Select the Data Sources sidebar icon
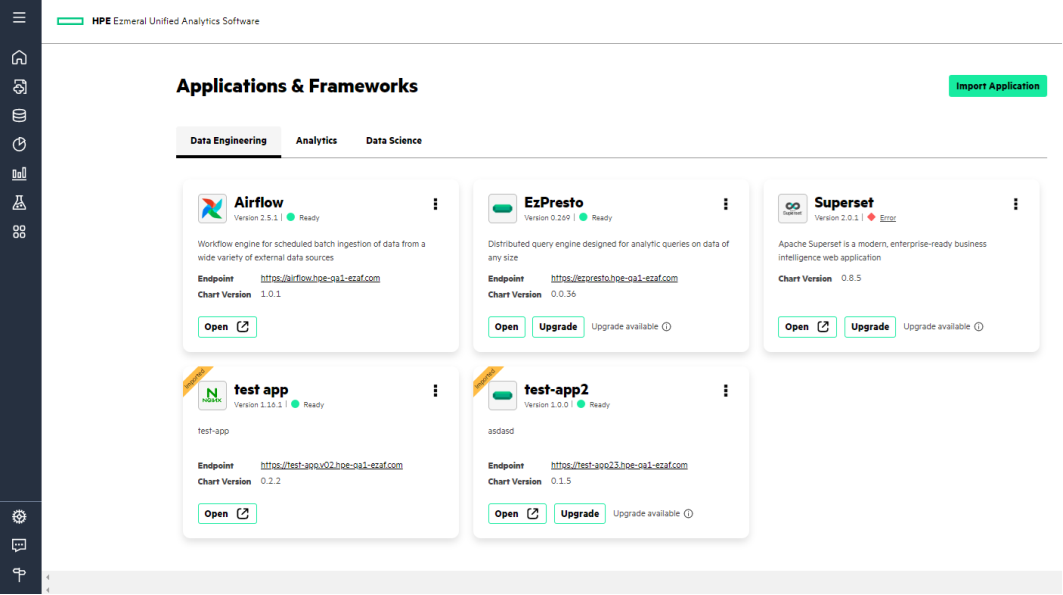The height and width of the screenshot is (595, 1063). tap(18, 86)
